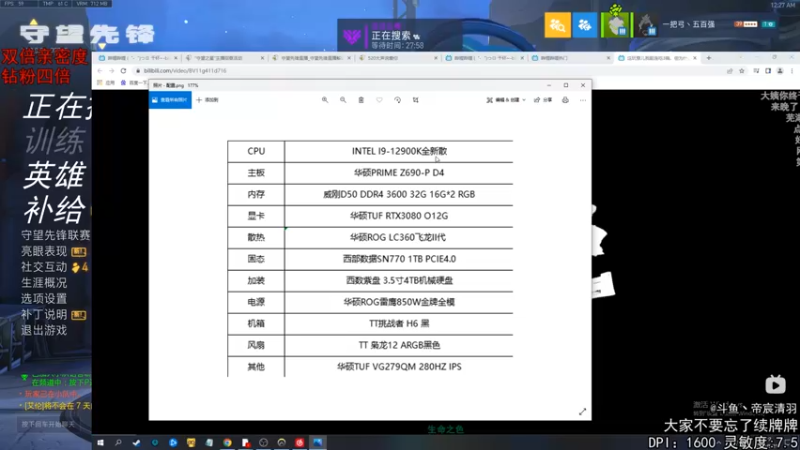Open 守望先锋联赛 in the game menu
Viewport: 800px width, 450px height.
click(56, 235)
